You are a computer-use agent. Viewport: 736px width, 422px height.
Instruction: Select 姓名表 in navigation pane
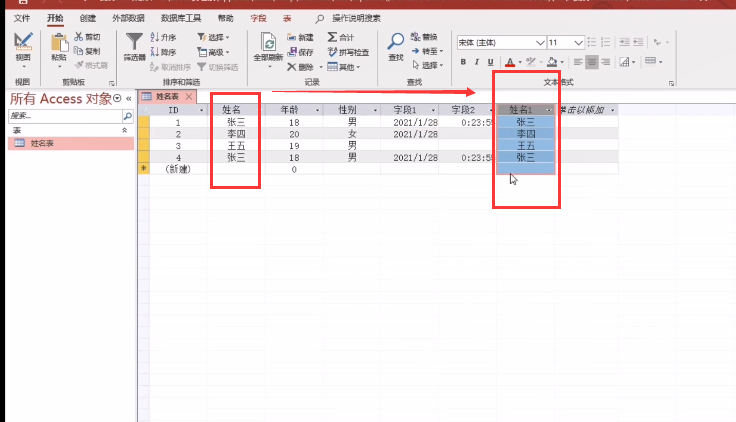pyautogui.click(x=71, y=144)
